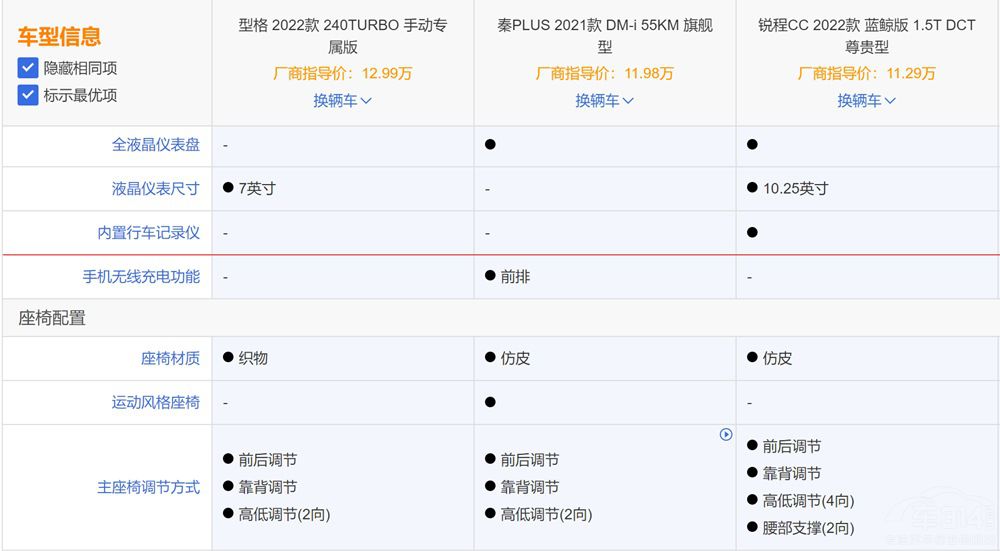Toggle the 隐藏相同项 checkbox
Viewport: 1000px width, 551px height.
click(x=28, y=68)
